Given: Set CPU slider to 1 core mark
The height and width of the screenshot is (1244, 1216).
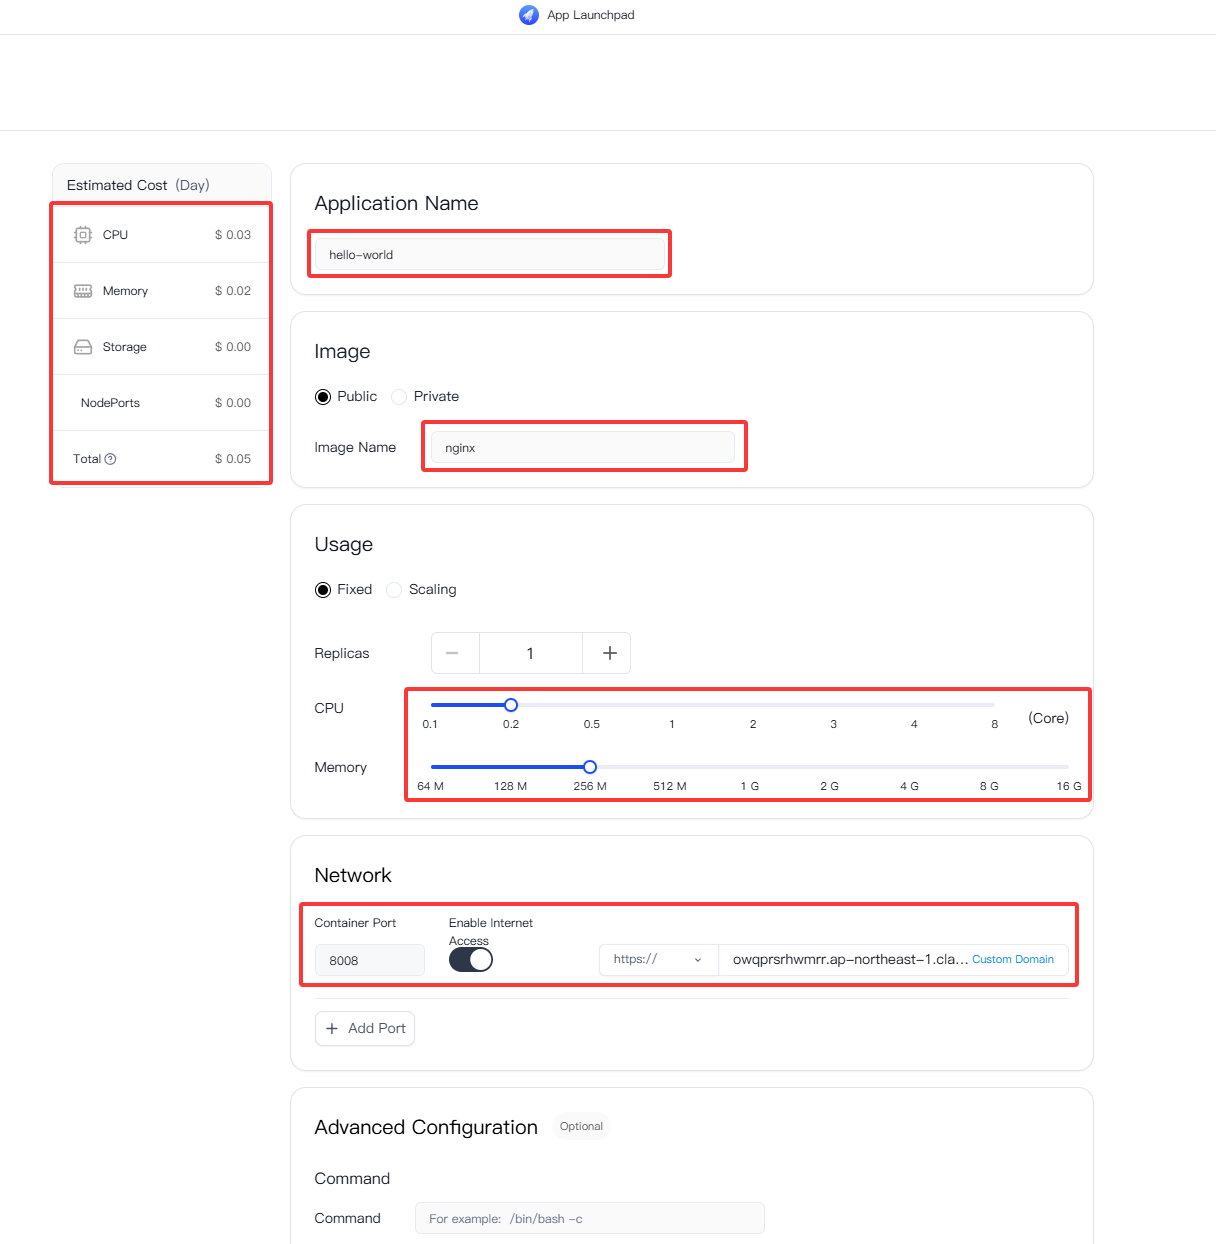Looking at the screenshot, I should pyautogui.click(x=672, y=705).
